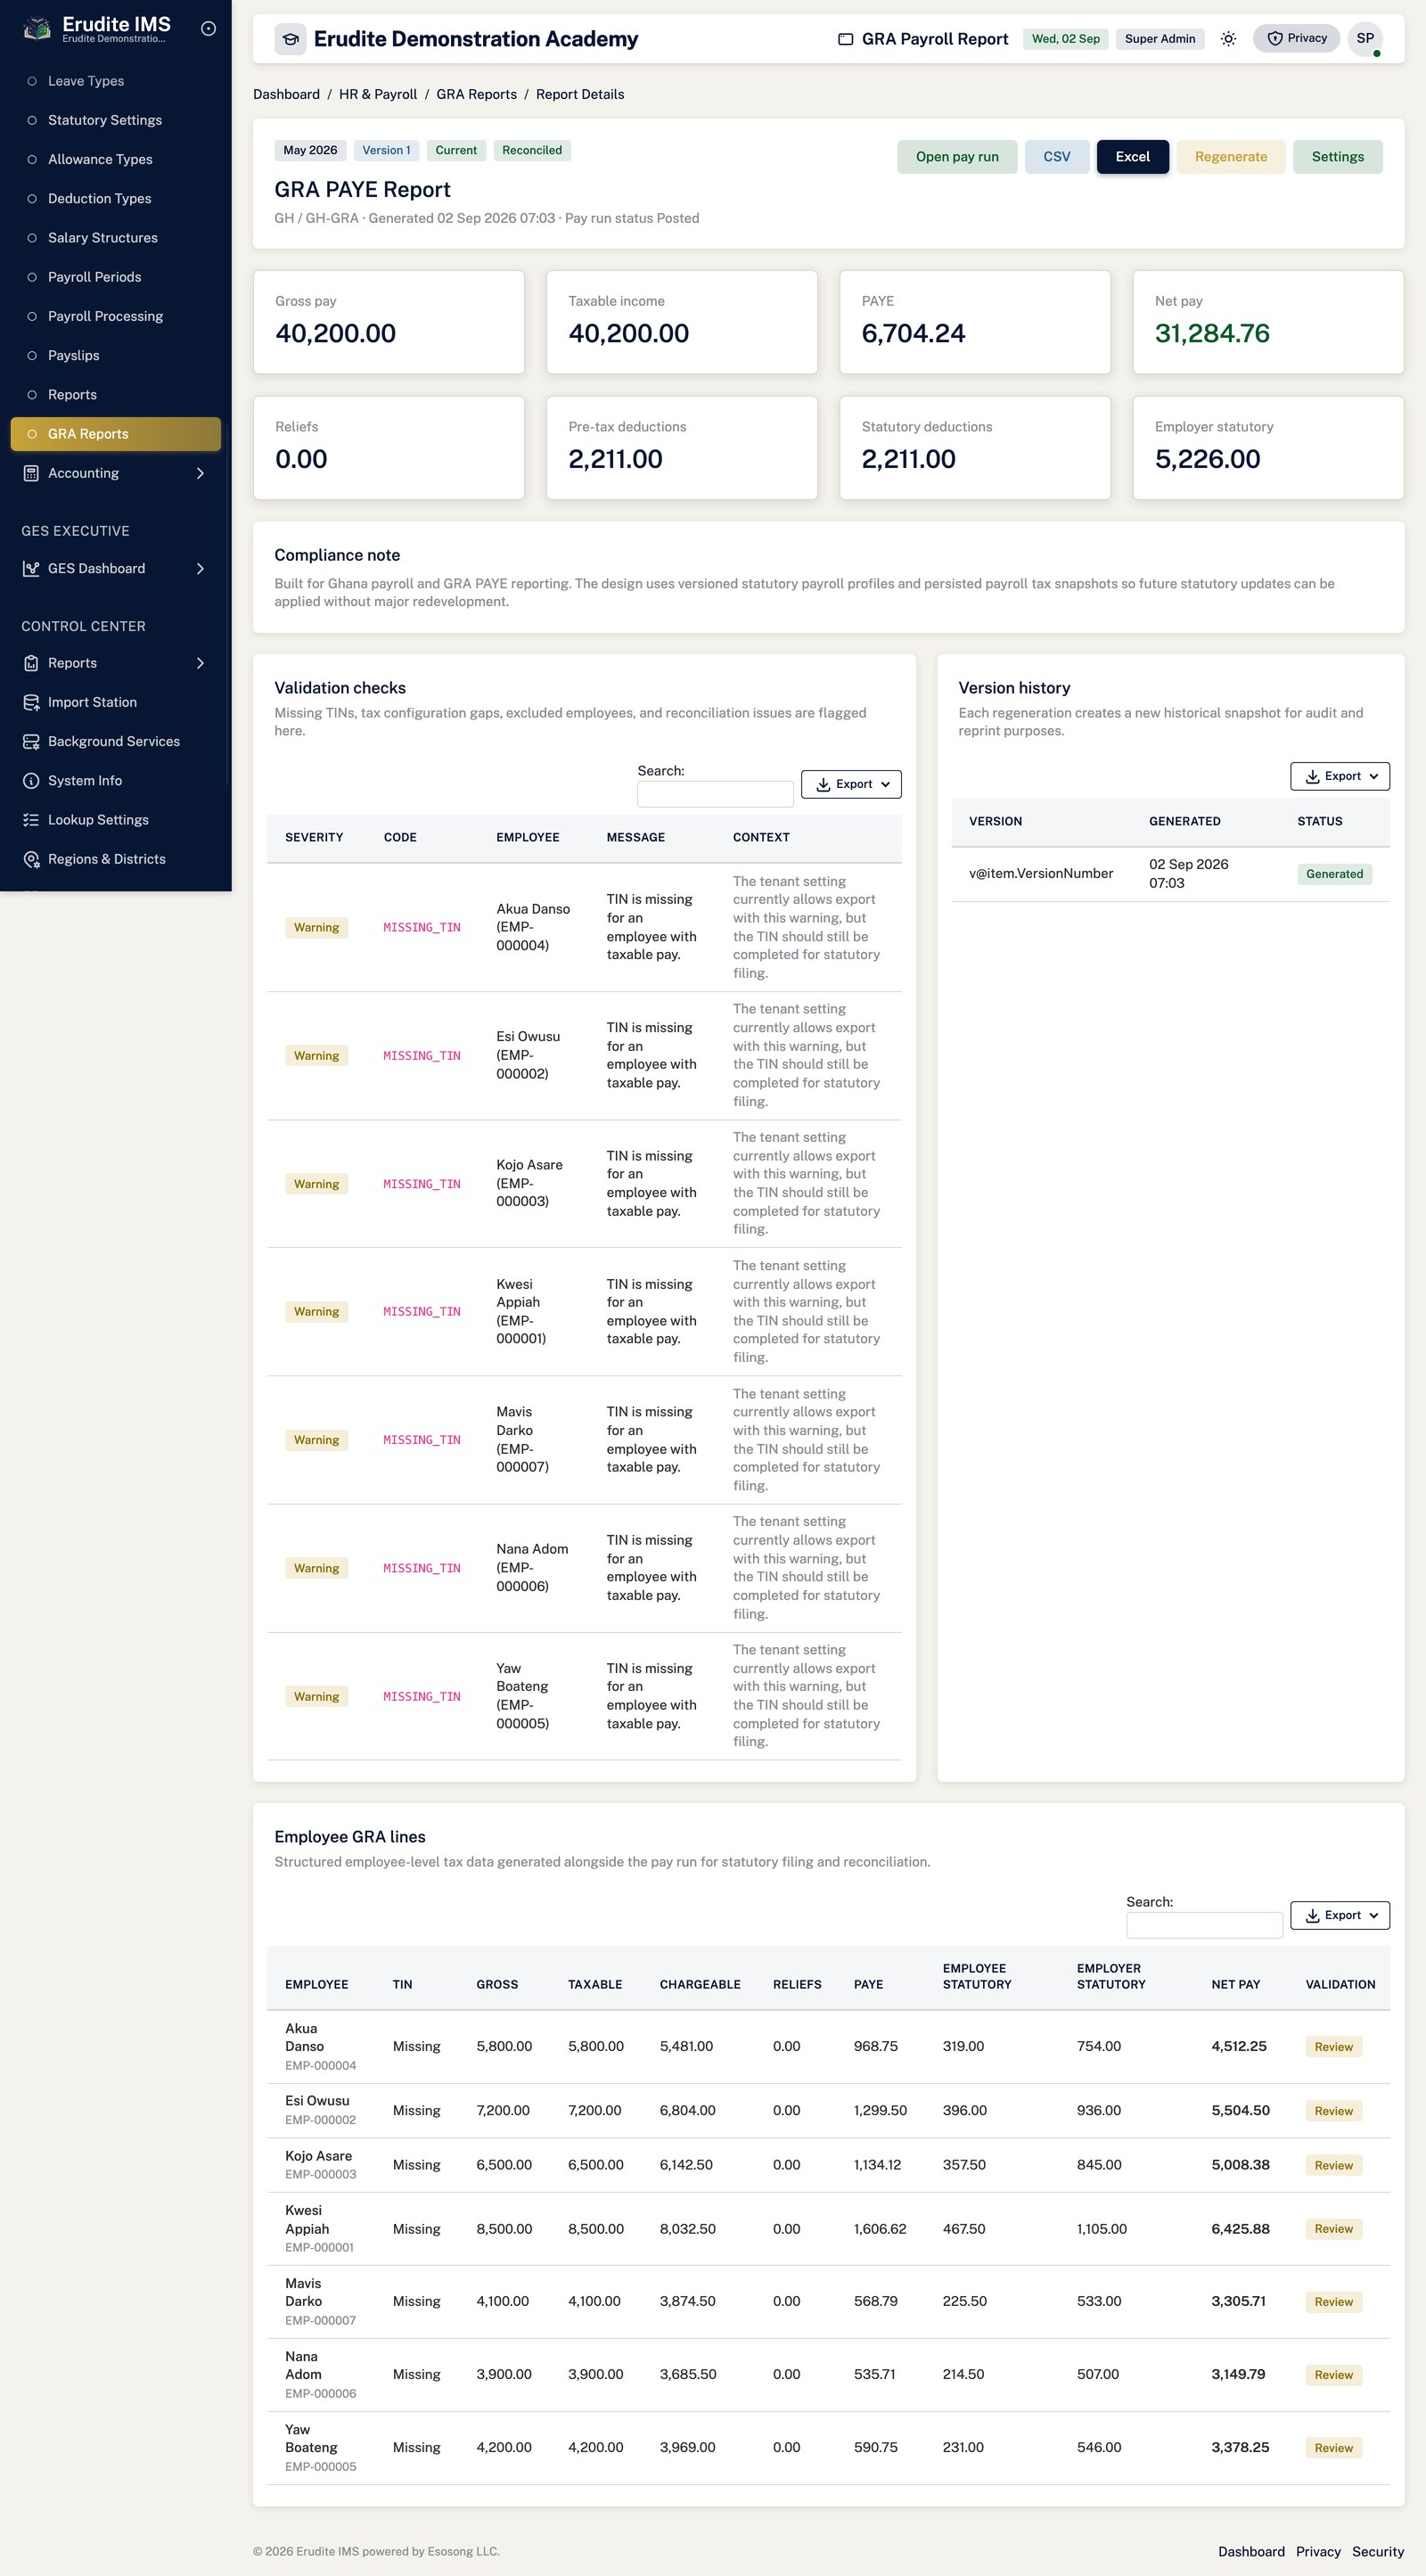Click the Import Station database icon
The height and width of the screenshot is (2576, 1426).
(x=31, y=702)
